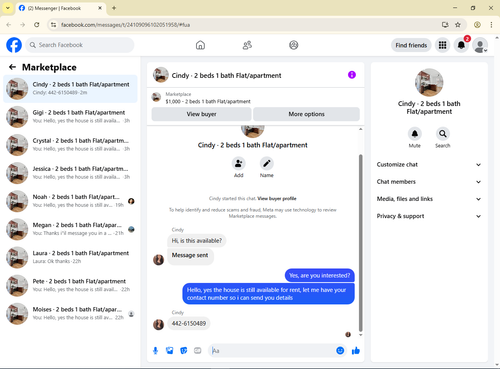
Task: Open the Chrome three-dot menu
Action: coord(491,25)
